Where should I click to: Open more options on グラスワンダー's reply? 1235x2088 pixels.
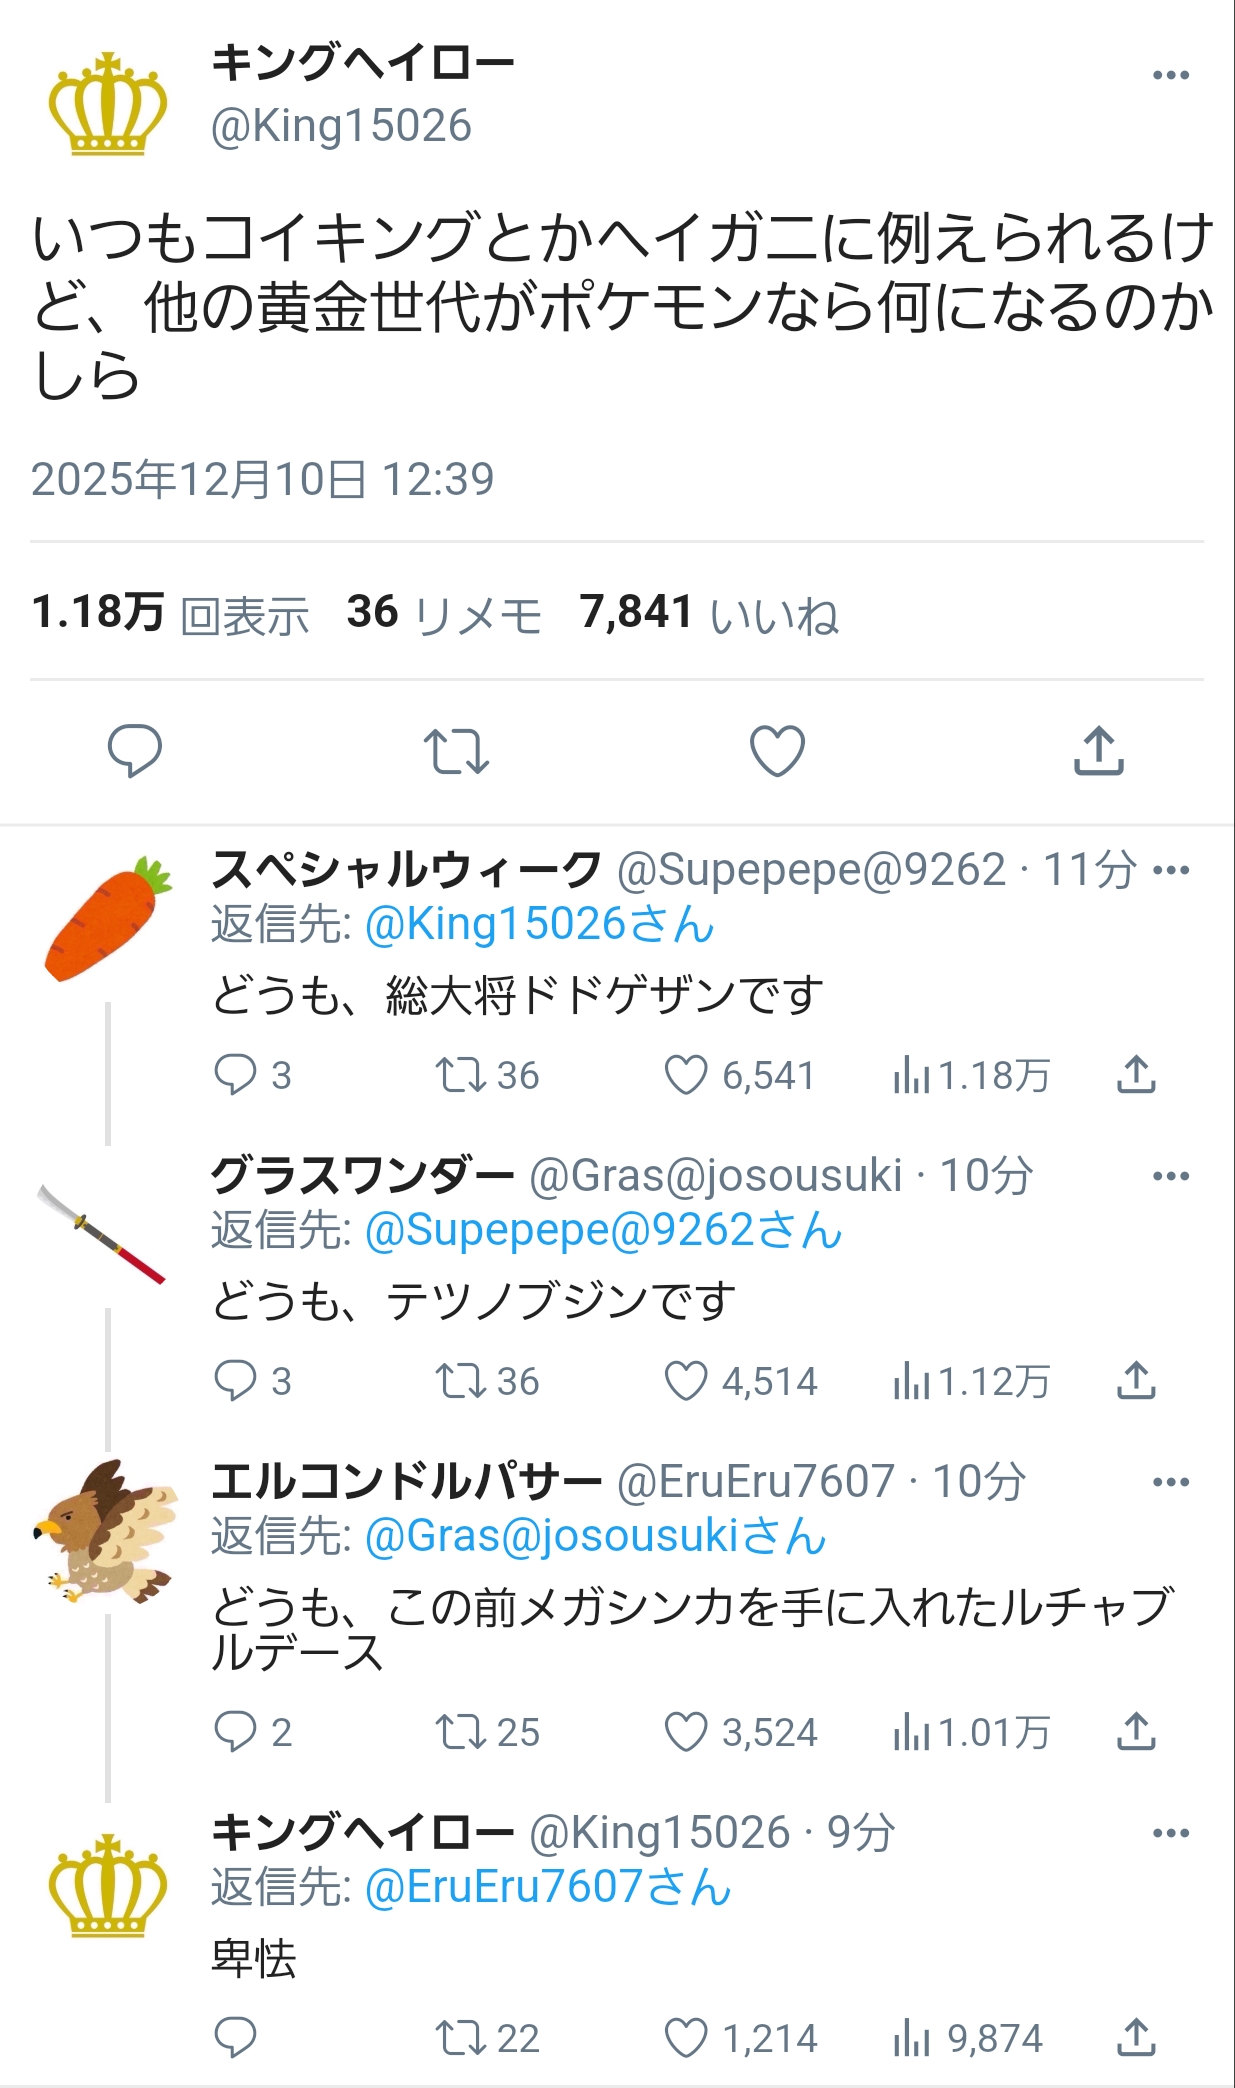click(x=1171, y=1176)
